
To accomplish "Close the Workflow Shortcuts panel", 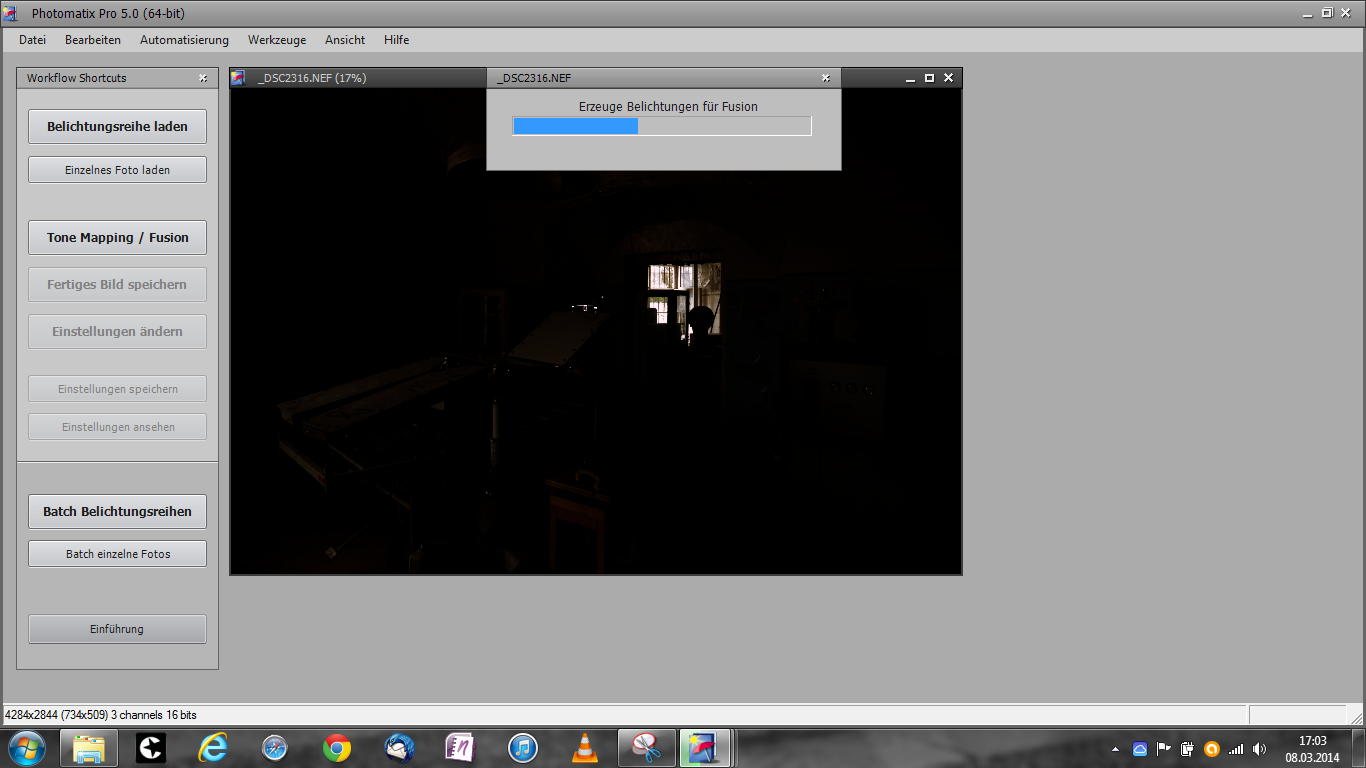I will [203, 78].
